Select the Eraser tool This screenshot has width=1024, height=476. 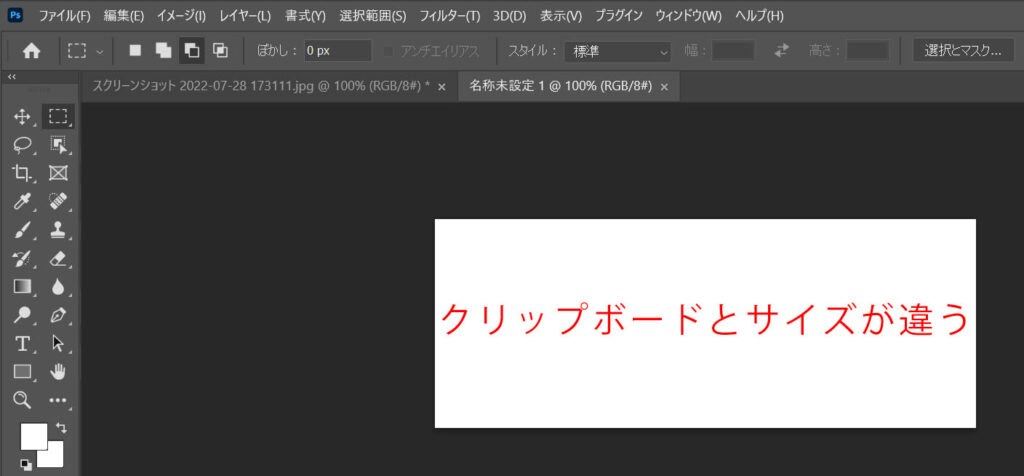[x=58, y=259]
